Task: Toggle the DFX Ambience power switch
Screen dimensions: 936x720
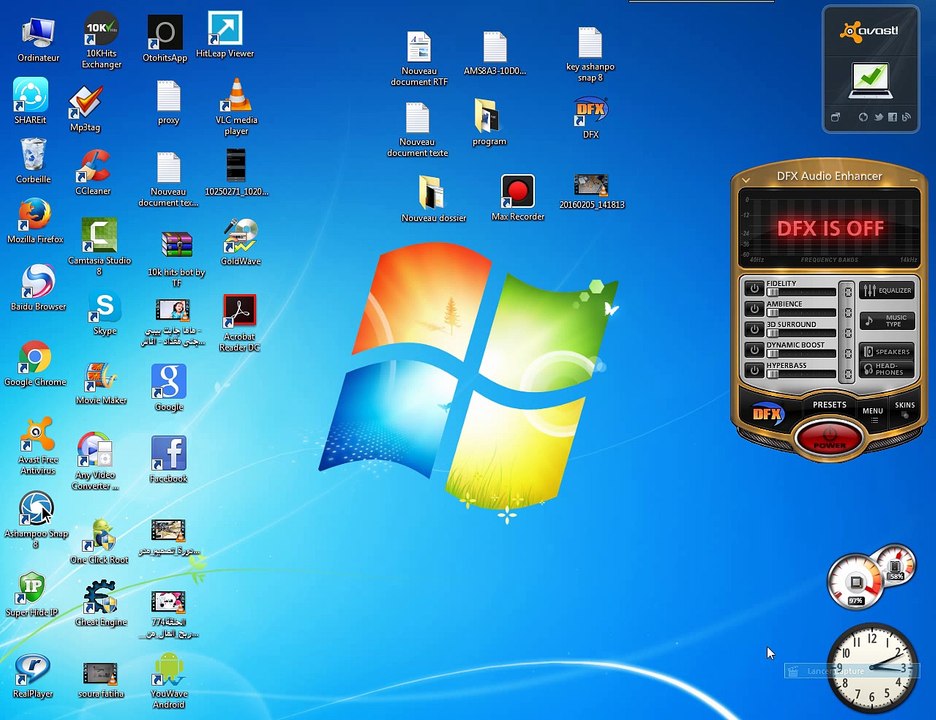Action: (754, 309)
